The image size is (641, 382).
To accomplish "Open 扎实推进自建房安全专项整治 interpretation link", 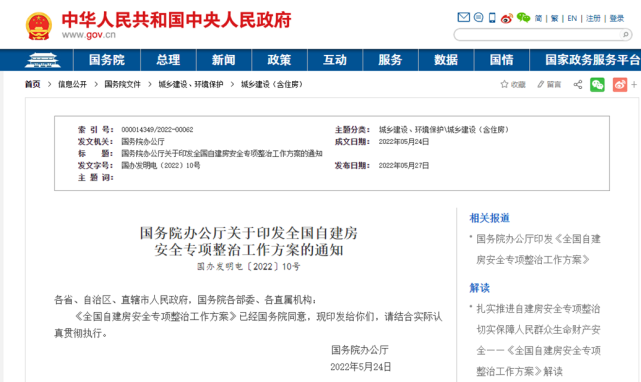I will pyautogui.click(x=538, y=340).
